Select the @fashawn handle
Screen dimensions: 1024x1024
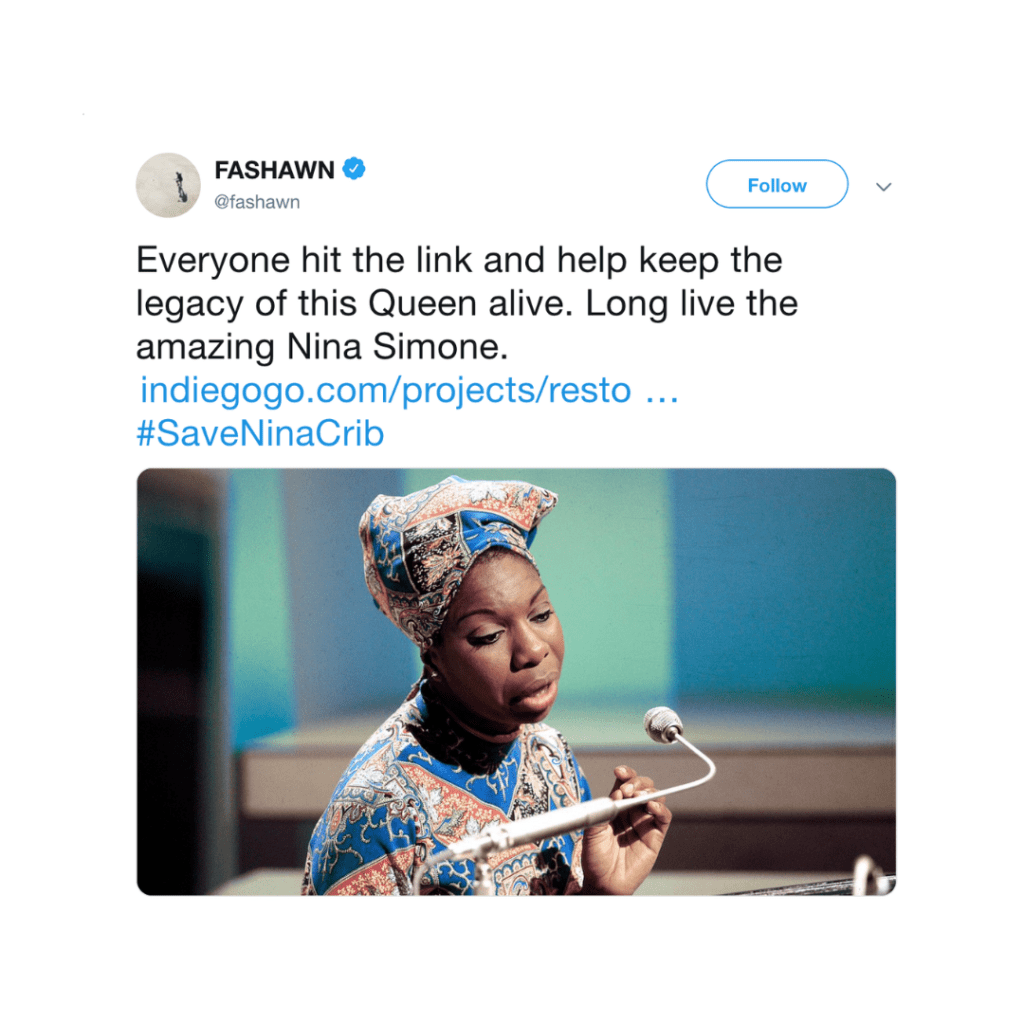257,202
